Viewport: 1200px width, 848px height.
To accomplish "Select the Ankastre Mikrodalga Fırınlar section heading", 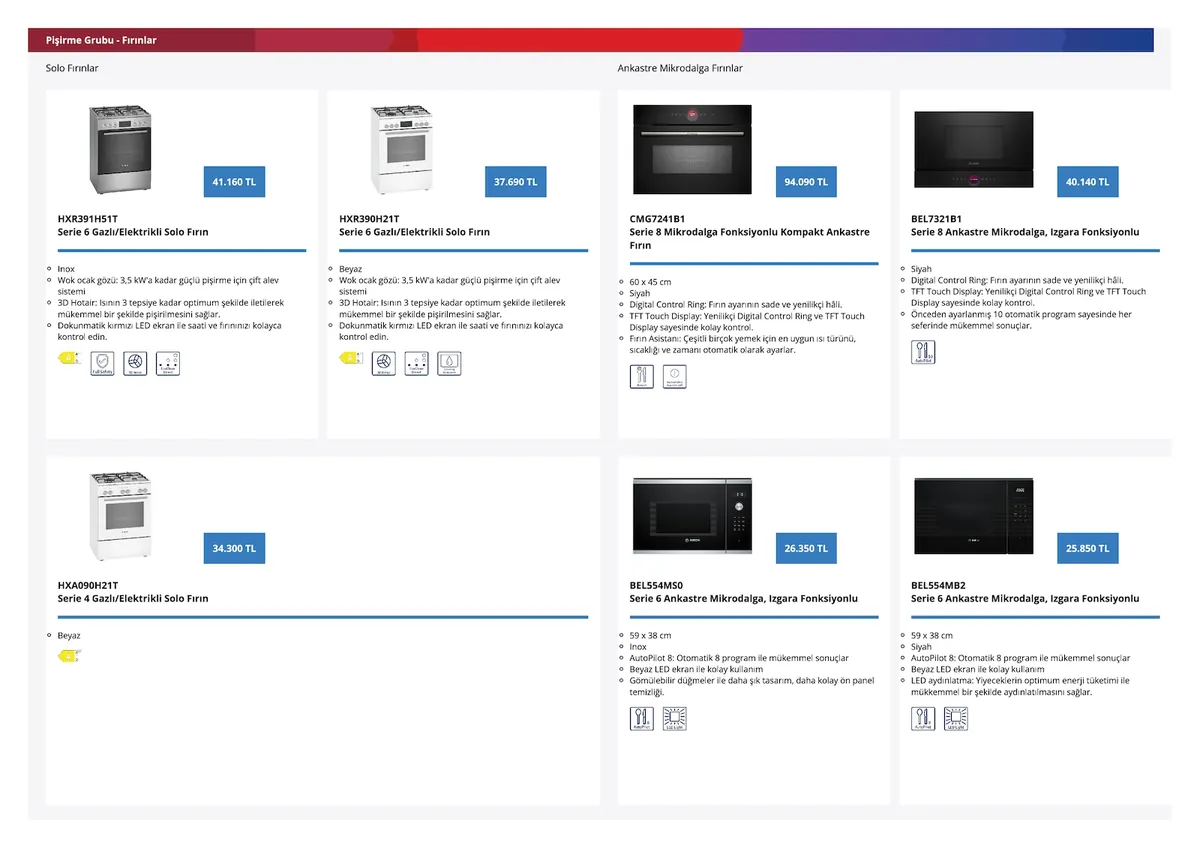I will tap(680, 68).
